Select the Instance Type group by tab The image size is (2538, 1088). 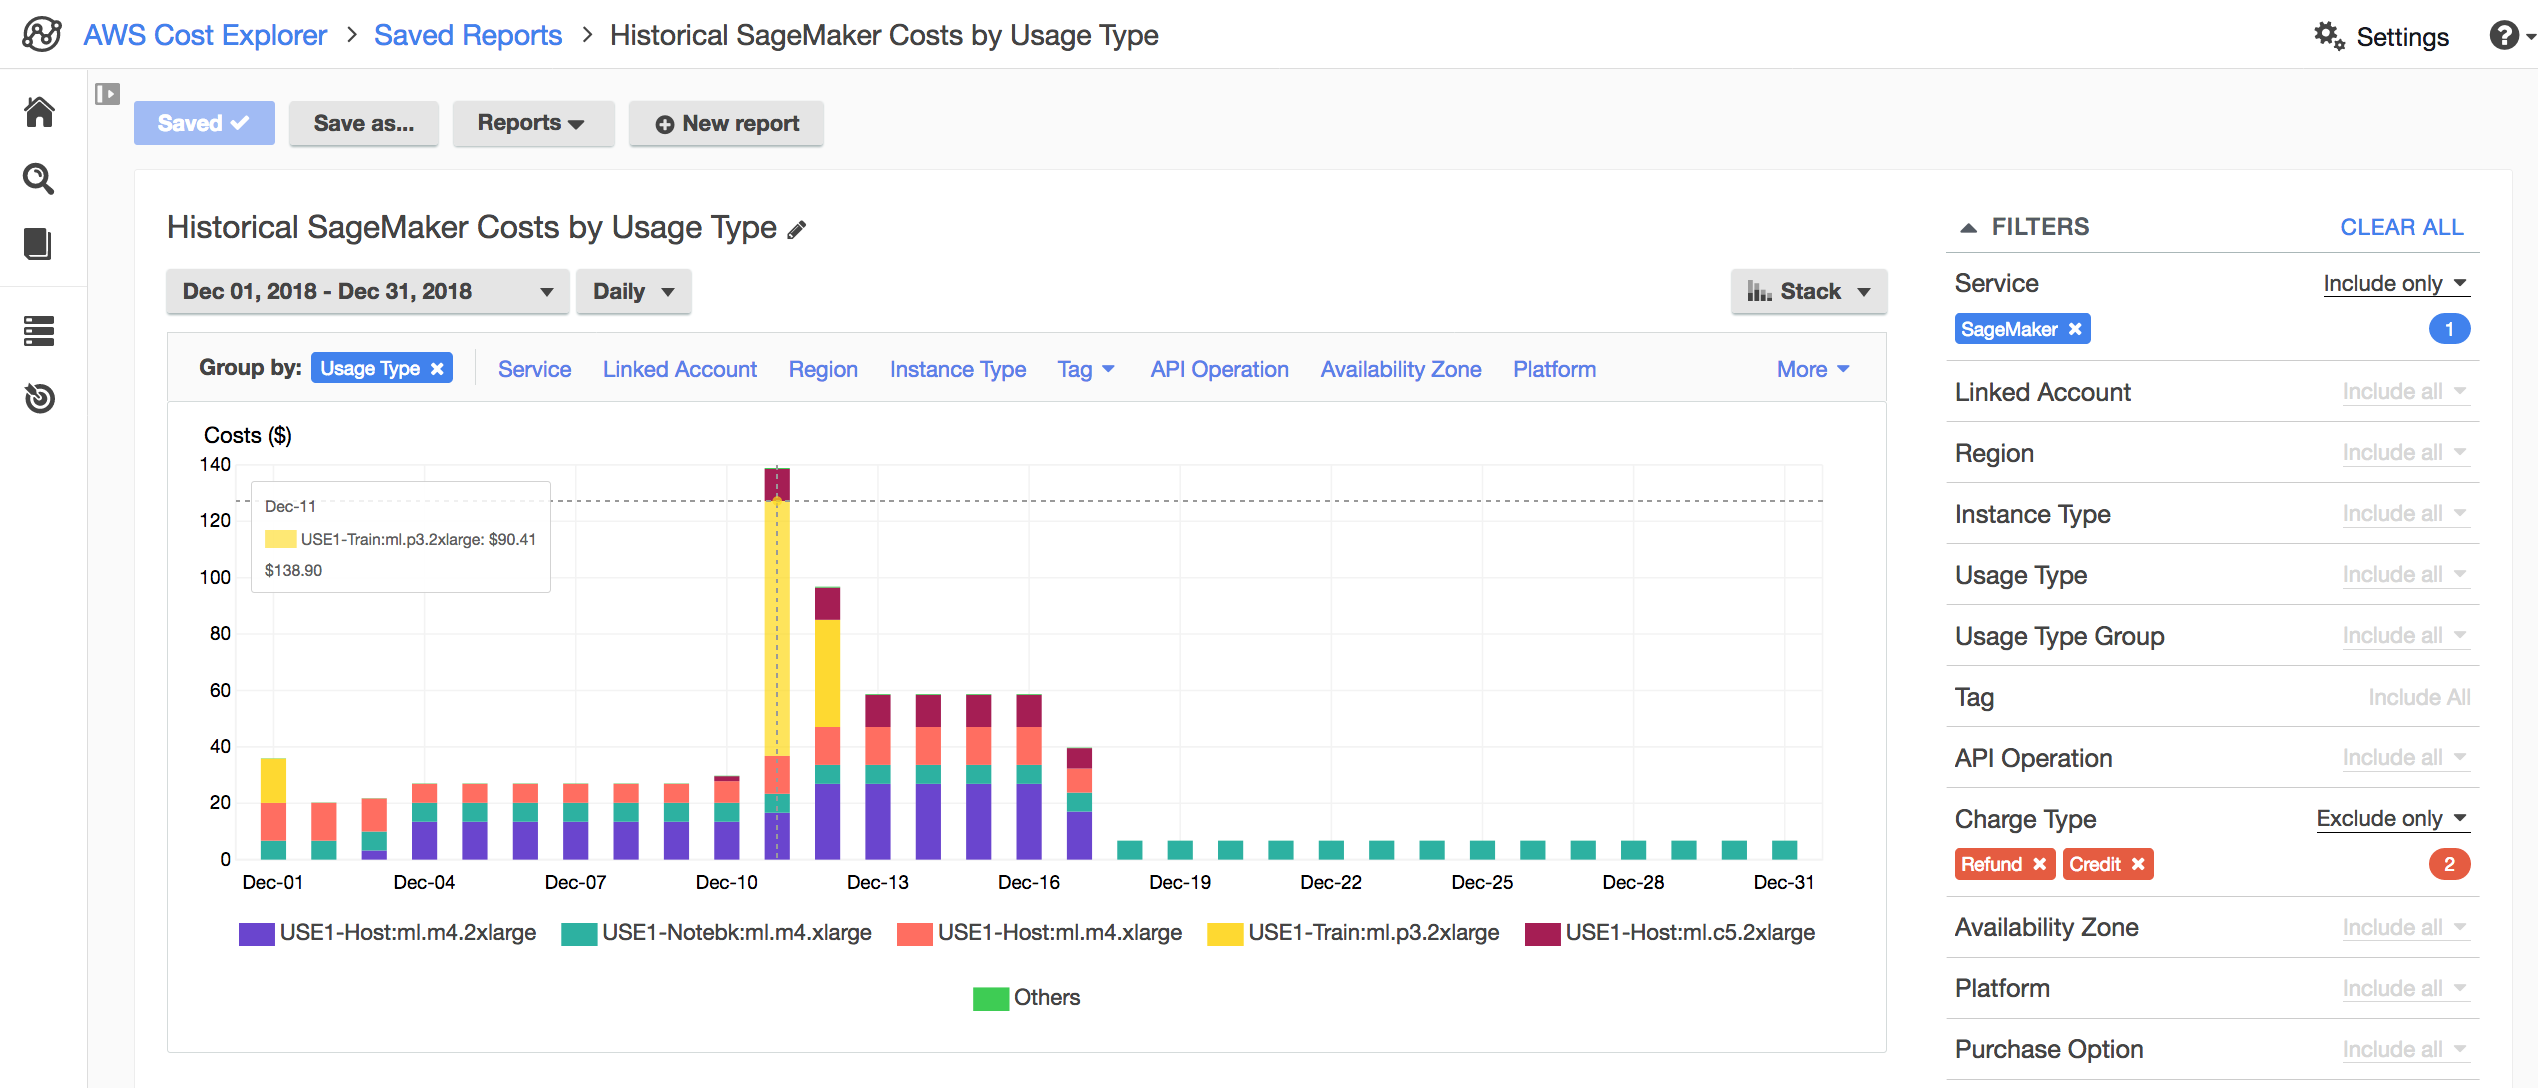coord(955,369)
